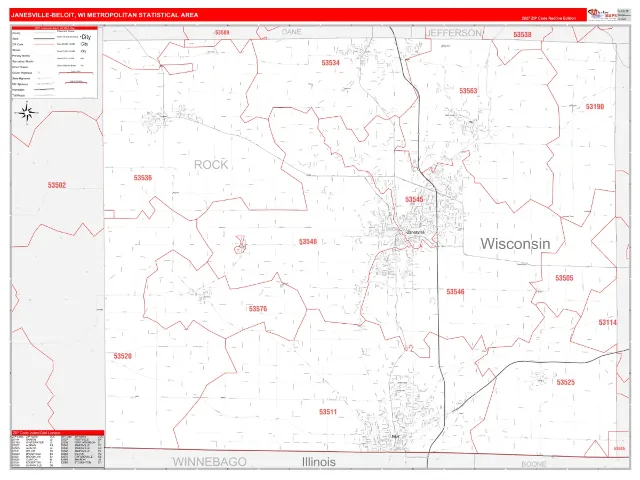Select ZIP code label 53505
This screenshot has height=480, width=640.
(564, 278)
